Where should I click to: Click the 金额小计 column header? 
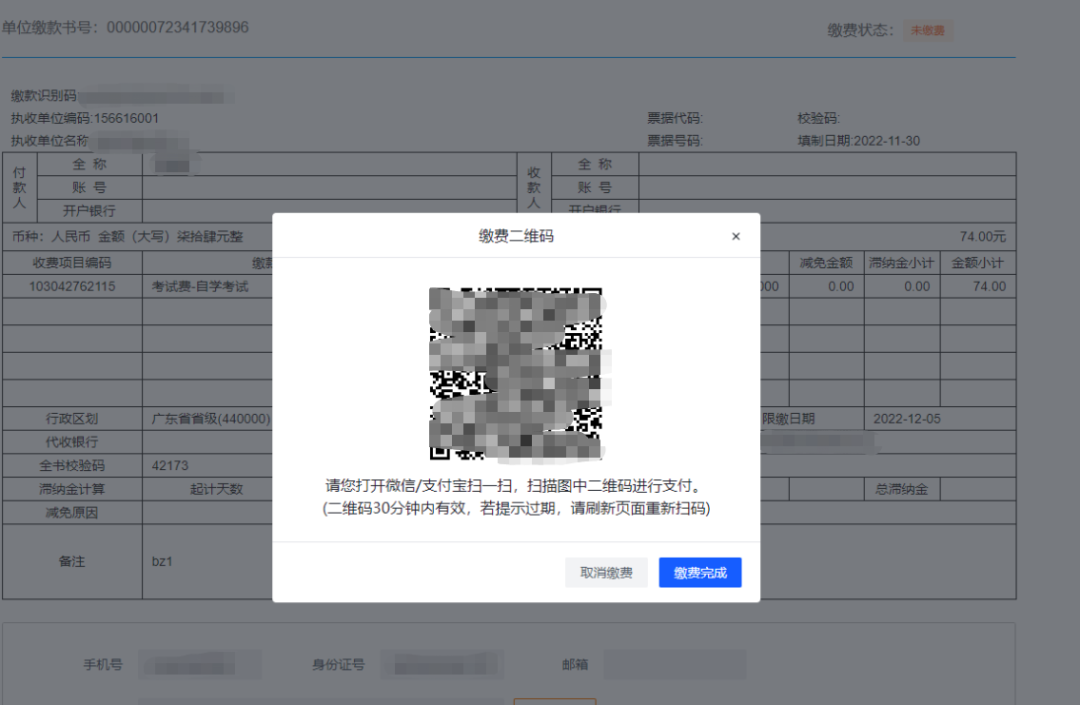pyautogui.click(x=977, y=263)
